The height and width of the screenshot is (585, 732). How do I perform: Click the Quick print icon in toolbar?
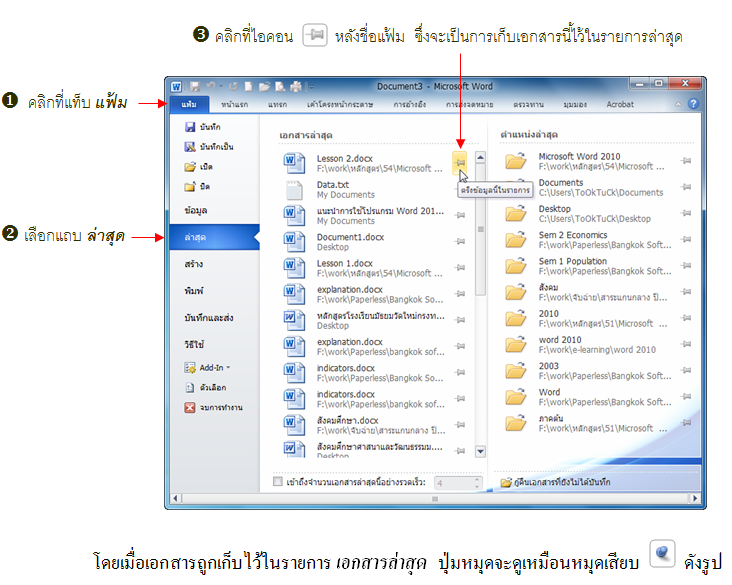tap(296, 86)
